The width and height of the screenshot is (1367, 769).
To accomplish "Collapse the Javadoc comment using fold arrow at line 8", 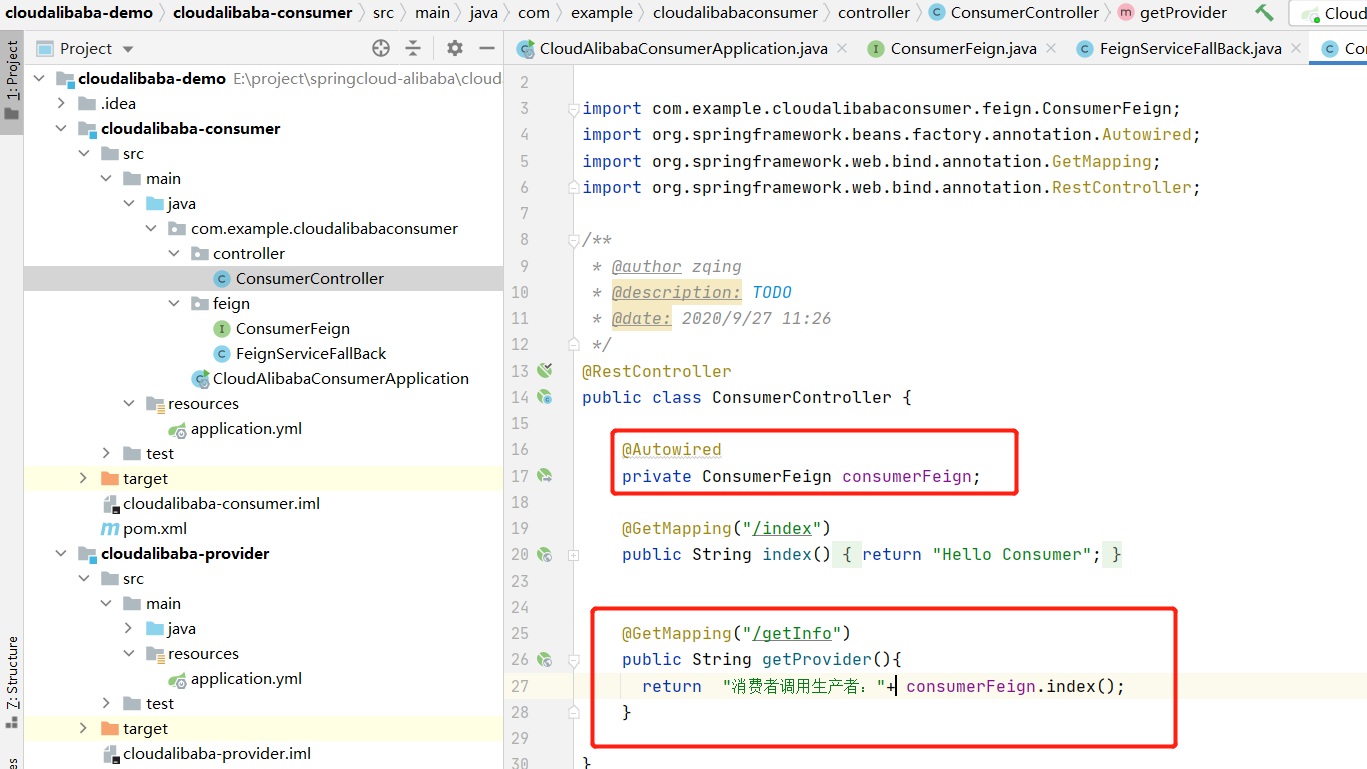I will point(573,240).
